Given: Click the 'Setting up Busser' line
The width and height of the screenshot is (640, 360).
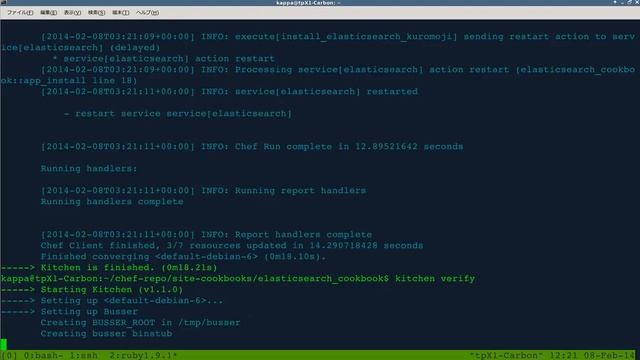Looking at the screenshot, I should click(89, 312).
